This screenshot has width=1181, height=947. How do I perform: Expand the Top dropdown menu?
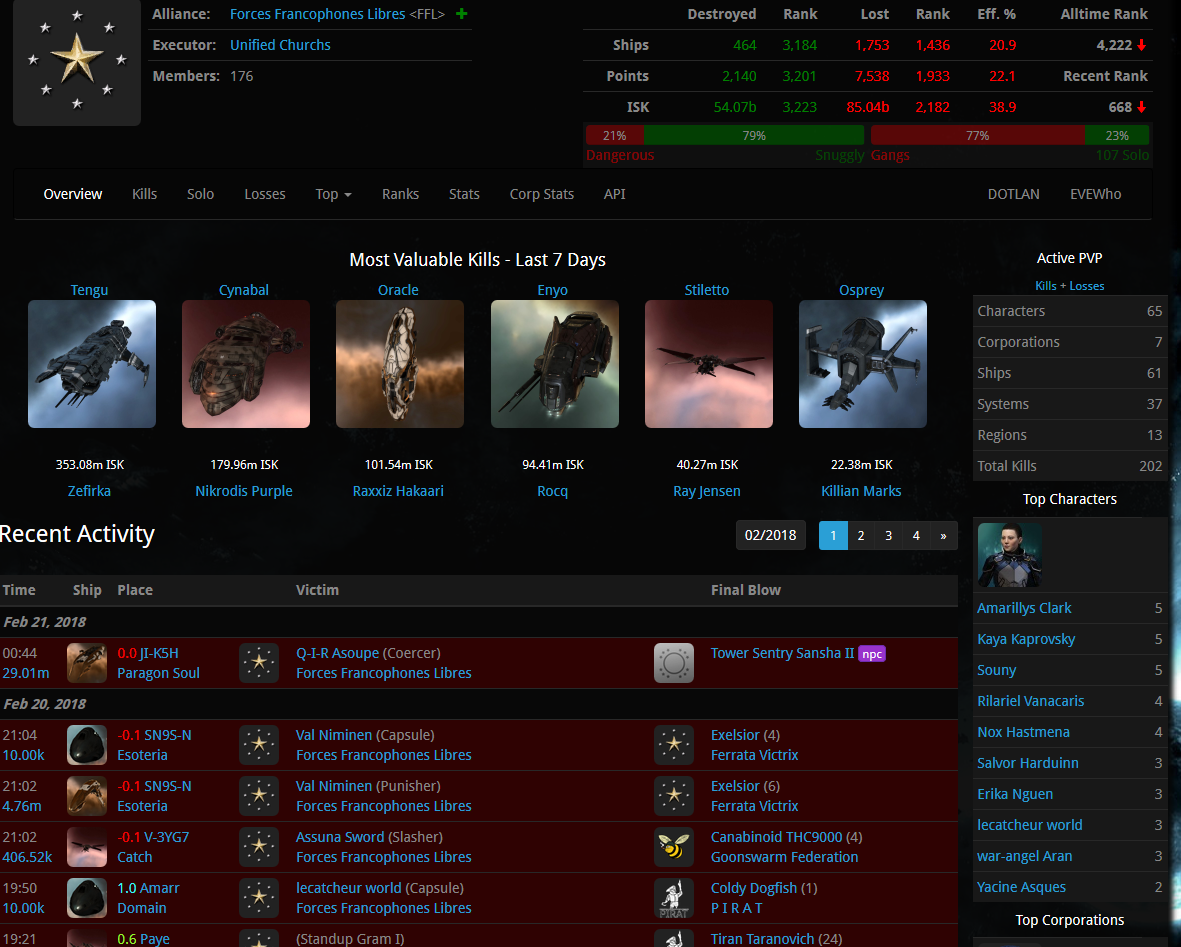pos(334,194)
